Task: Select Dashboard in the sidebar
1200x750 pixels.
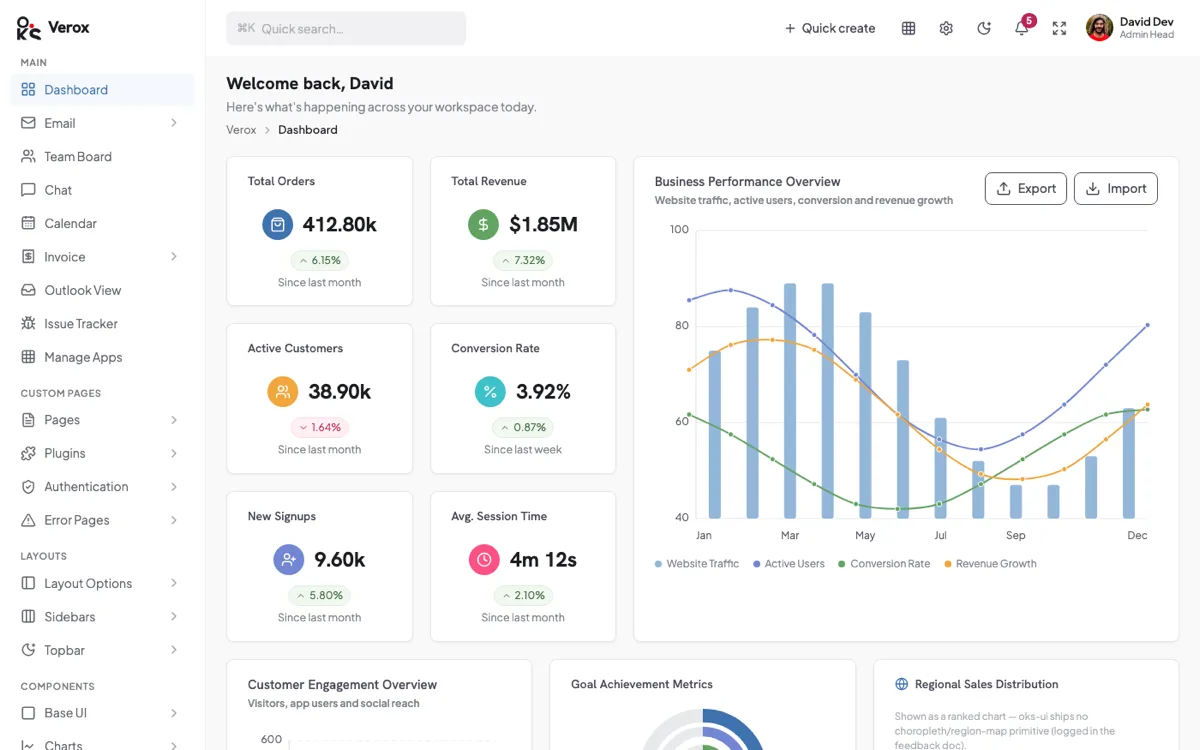Action: coord(102,90)
